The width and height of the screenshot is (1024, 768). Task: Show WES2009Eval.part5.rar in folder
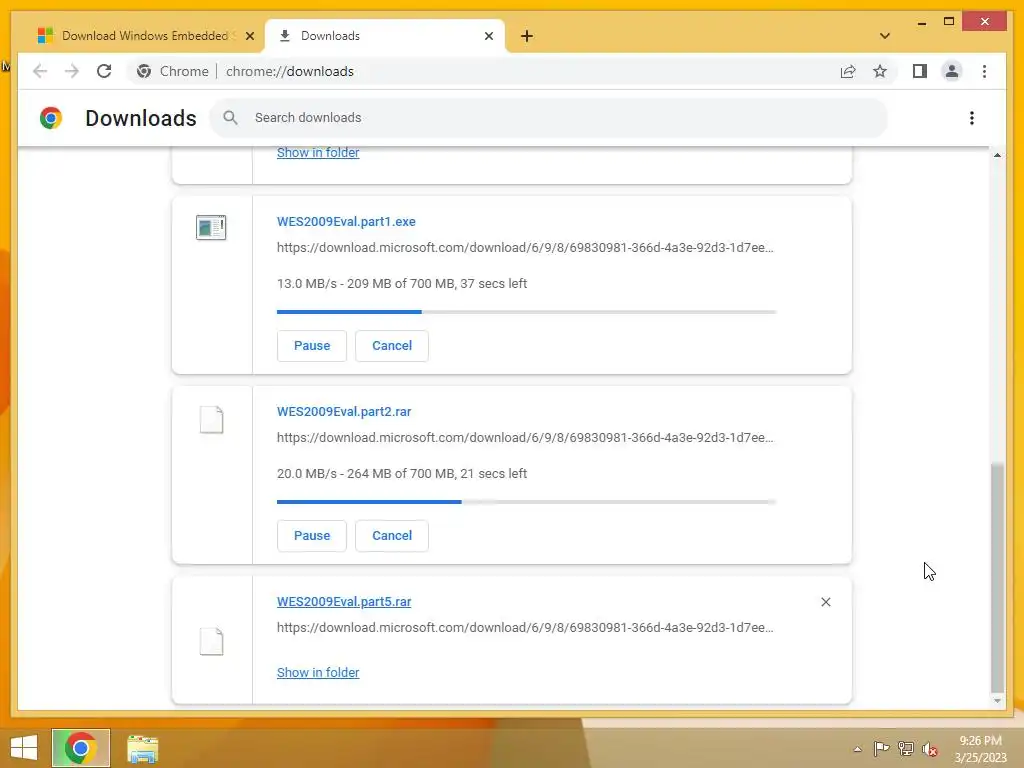pos(318,672)
